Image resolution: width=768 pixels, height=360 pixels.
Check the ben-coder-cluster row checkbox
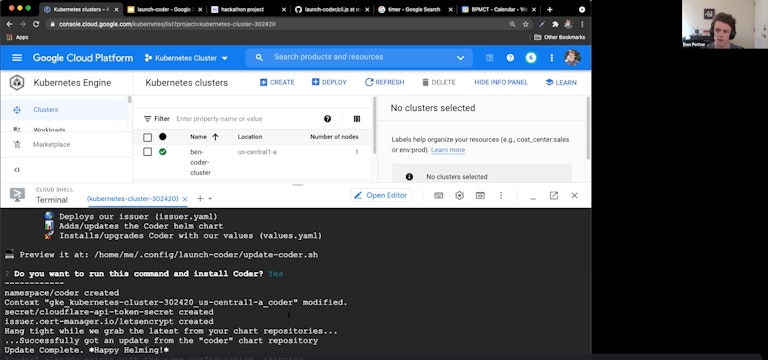pos(147,152)
